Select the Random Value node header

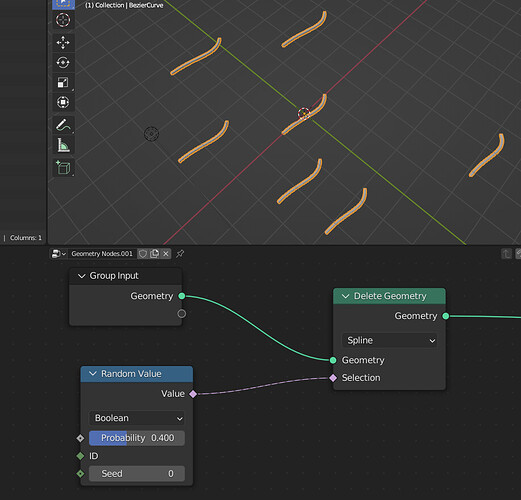137,374
